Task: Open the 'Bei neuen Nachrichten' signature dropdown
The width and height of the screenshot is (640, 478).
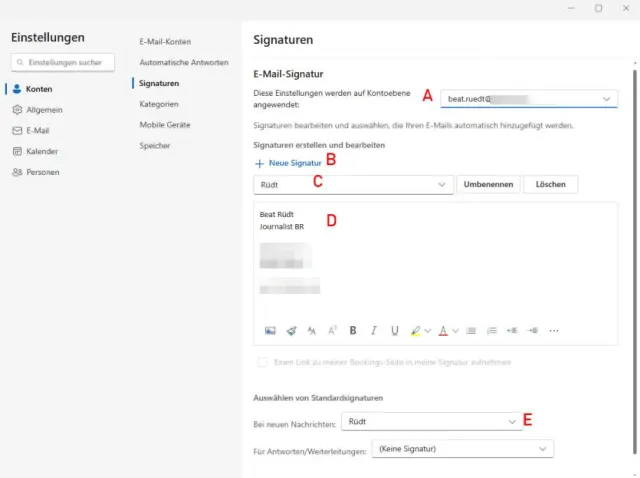Action: pos(431,422)
